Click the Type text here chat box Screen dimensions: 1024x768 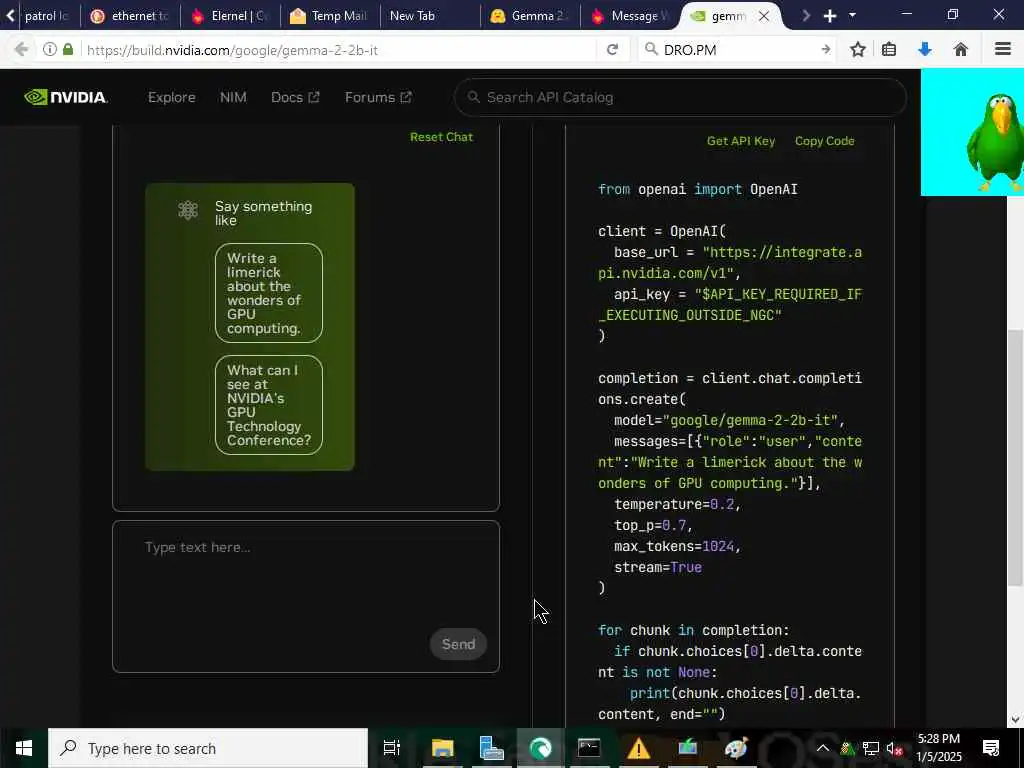pyautogui.click(x=306, y=596)
